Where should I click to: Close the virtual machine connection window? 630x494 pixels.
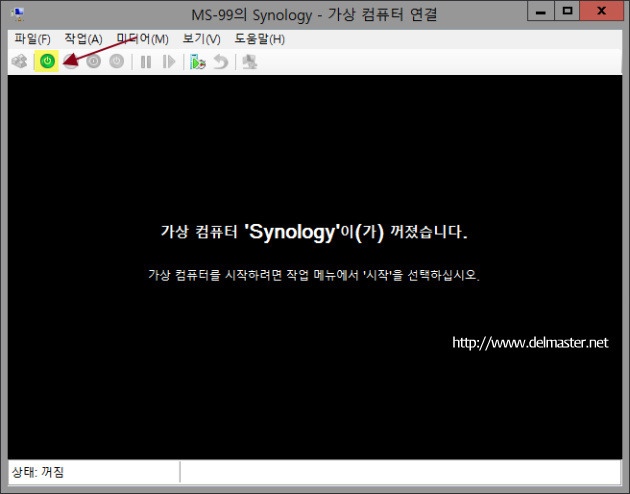click(601, 11)
